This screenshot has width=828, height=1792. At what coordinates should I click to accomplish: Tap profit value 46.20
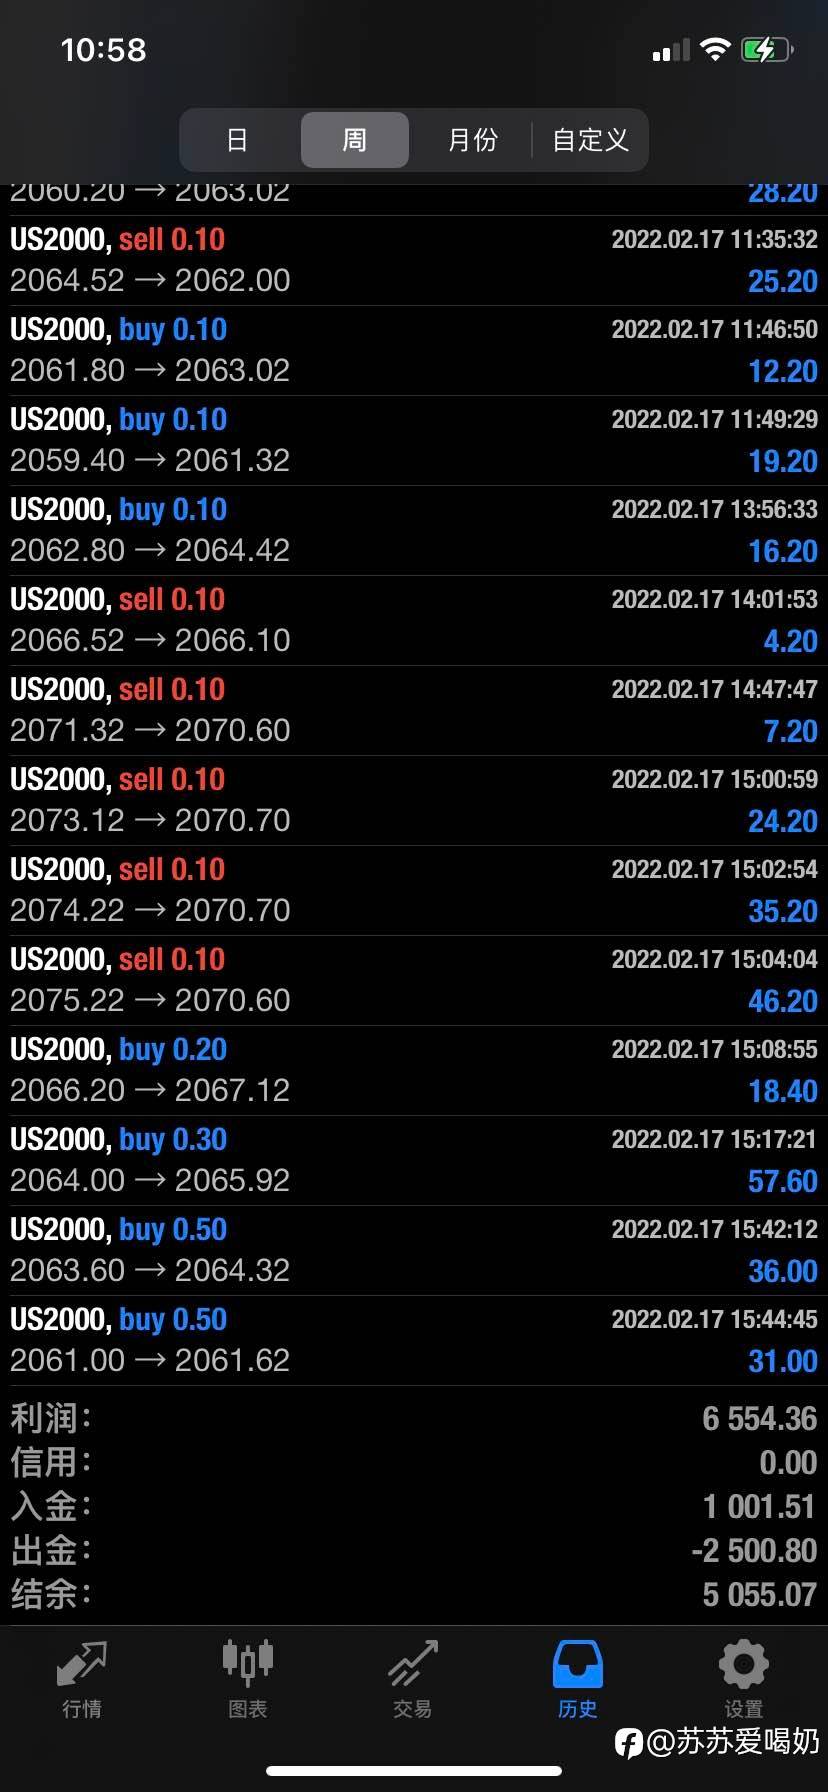pyautogui.click(x=783, y=1001)
